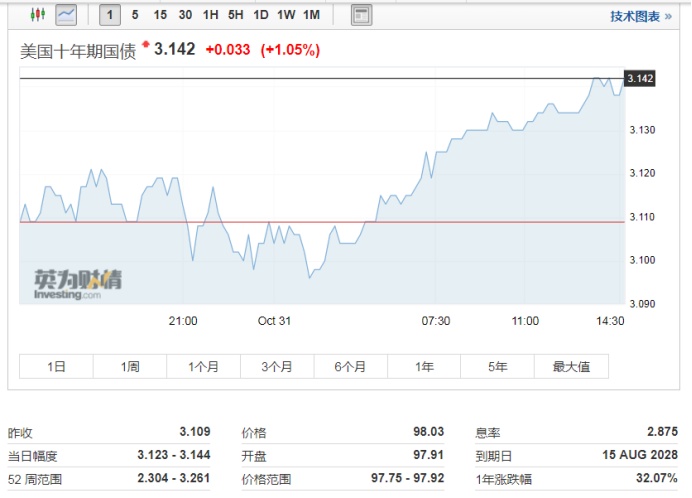Select the 1D chart interval

261,15
